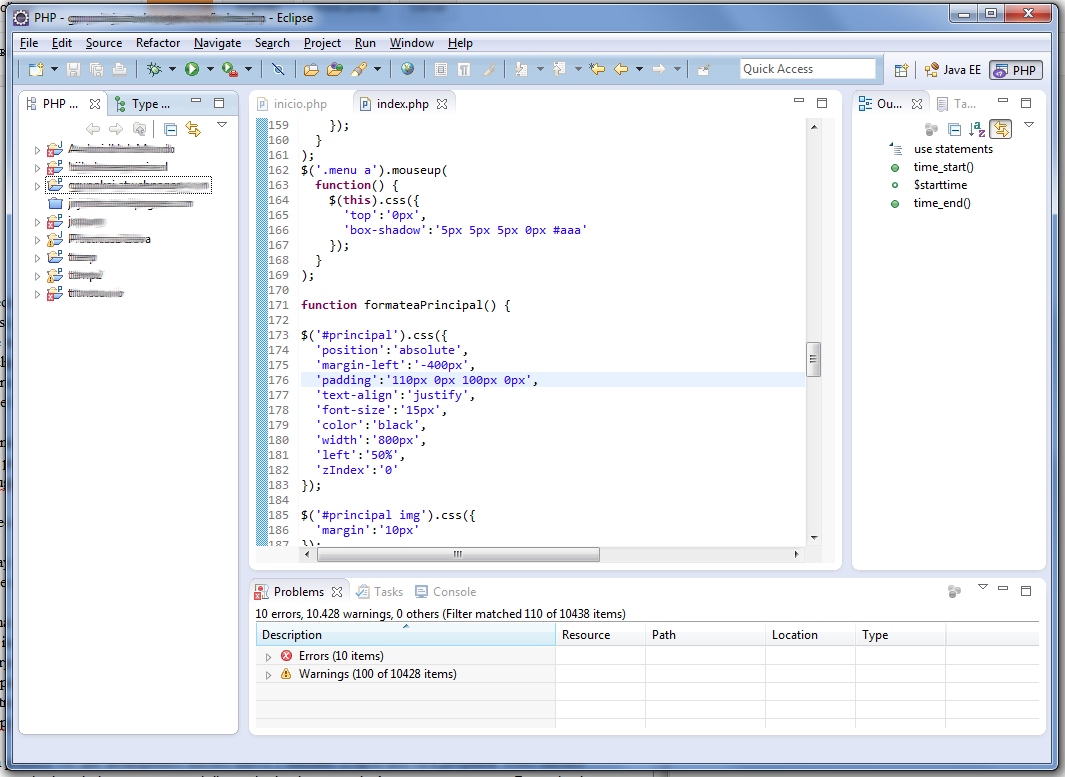Image resolution: width=1065 pixels, height=777 pixels.
Task: Collapse All in the PHP Explorer panel
Action: [170, 128]
